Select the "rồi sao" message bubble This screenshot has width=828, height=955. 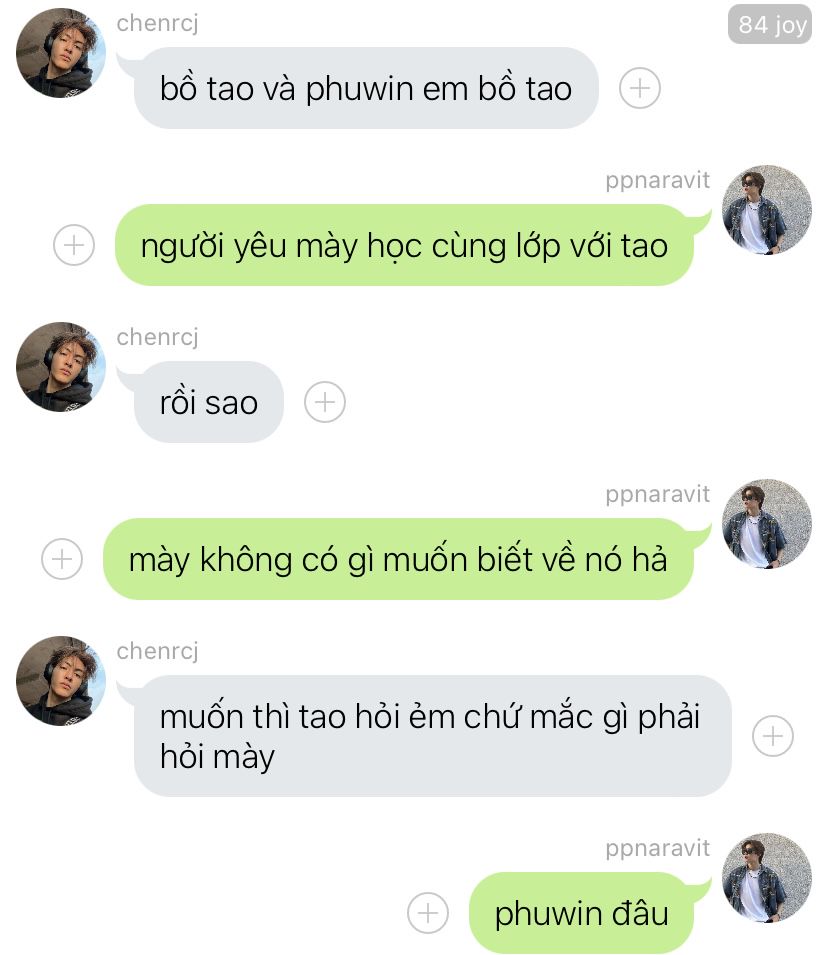[x=208, y=402]
